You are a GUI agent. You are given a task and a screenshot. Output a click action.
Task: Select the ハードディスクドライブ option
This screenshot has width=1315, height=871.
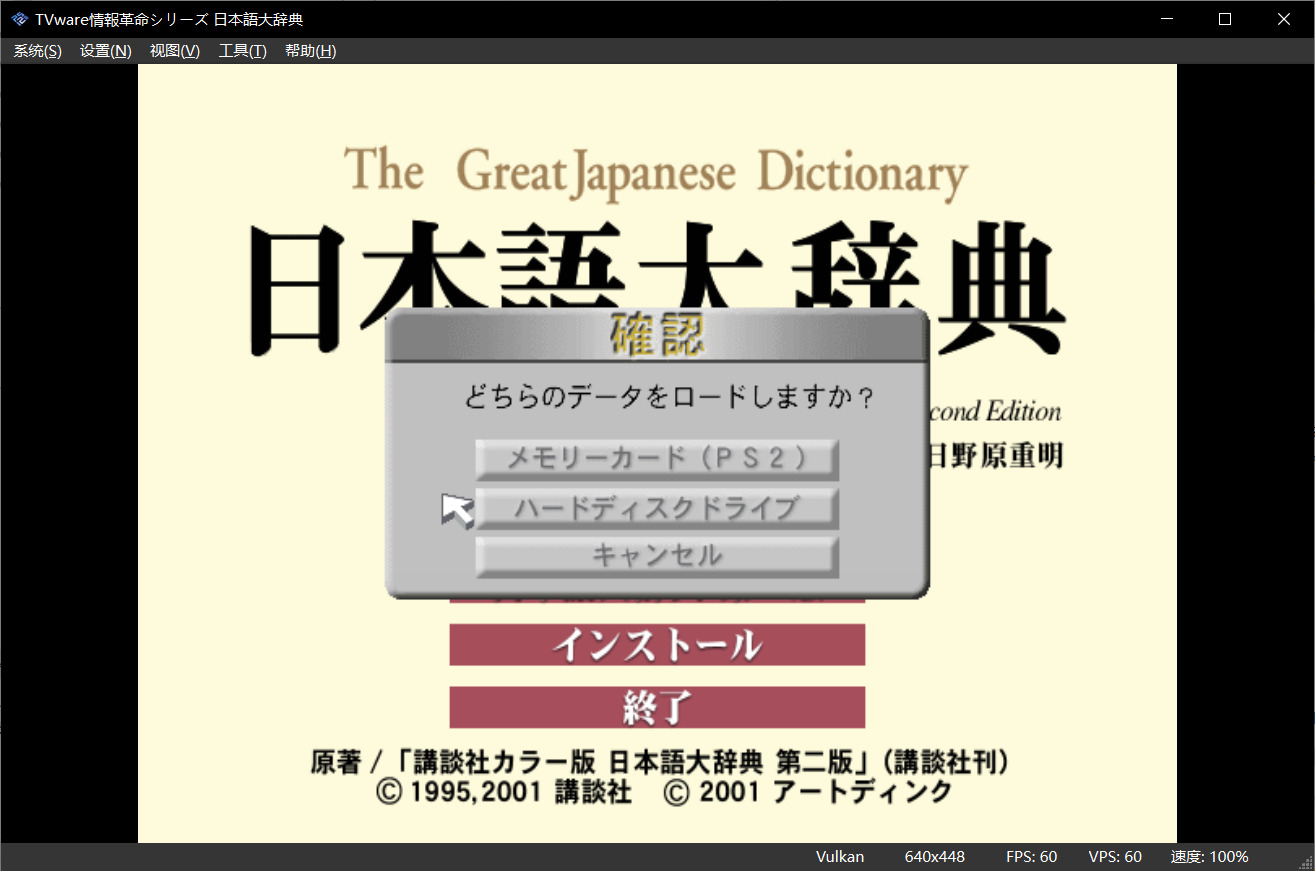click(656, 508)
